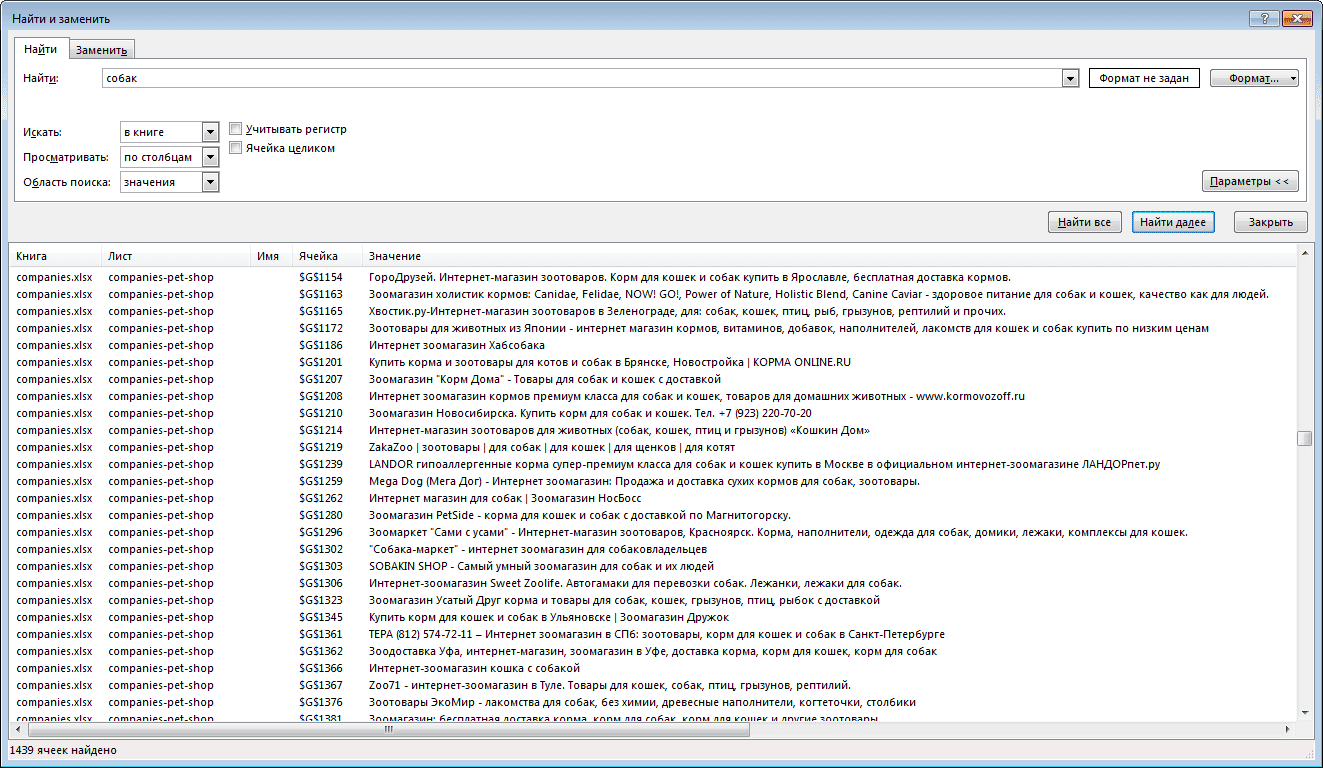Open the Просматривать dropdown (по столбцам)
The width and height of the screenshot is (1323, 768).
pyautogui.click(x=210, y=157)
